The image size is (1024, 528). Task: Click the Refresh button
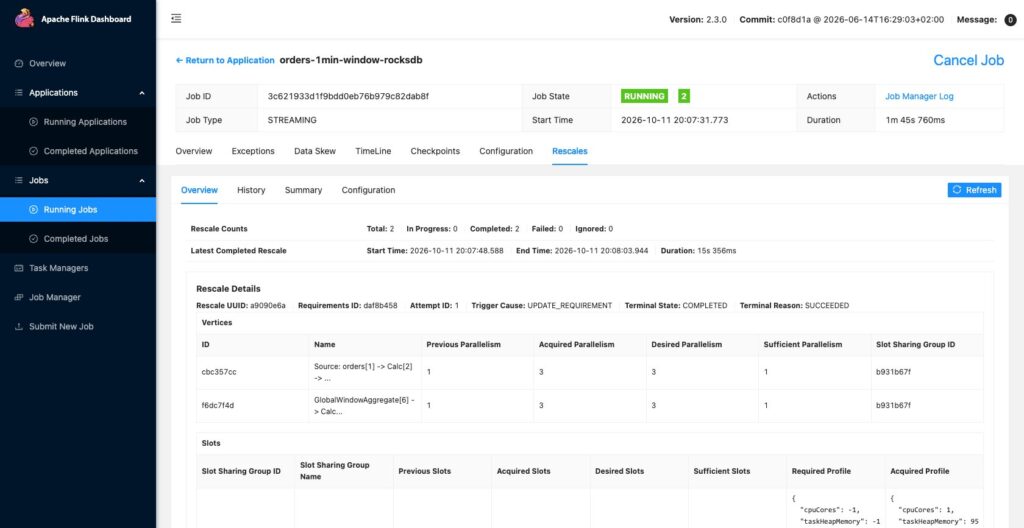[x=974, y=190]
